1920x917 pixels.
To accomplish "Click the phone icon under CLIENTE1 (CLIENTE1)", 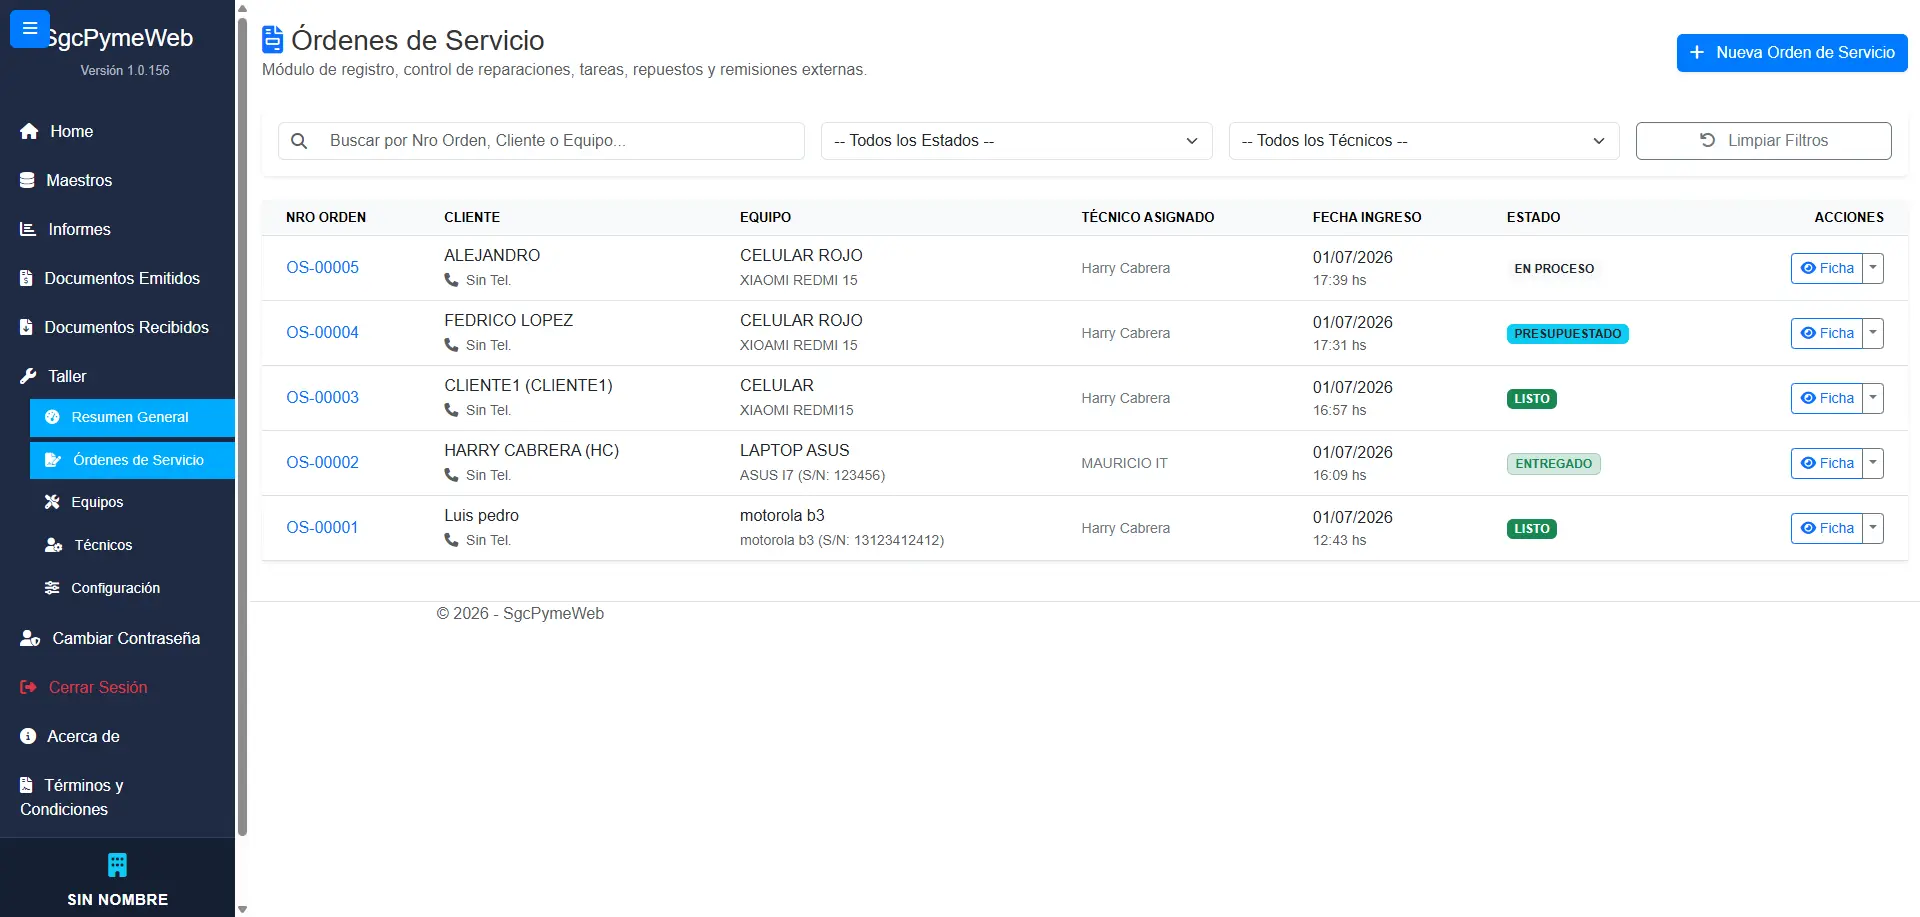I will click(x=452, y=411).
